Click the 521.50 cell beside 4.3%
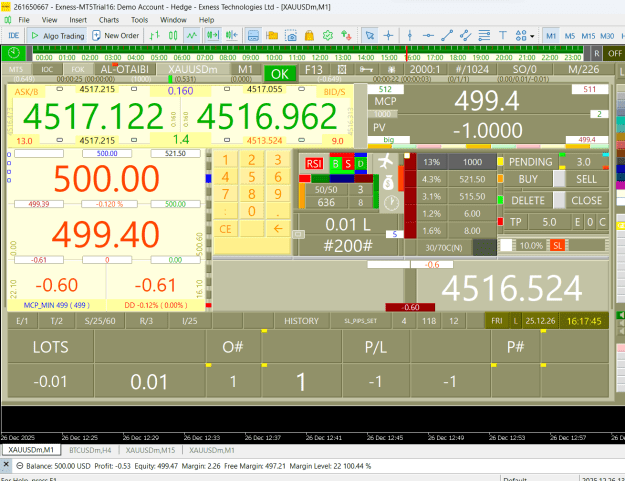 click(472, 179)
